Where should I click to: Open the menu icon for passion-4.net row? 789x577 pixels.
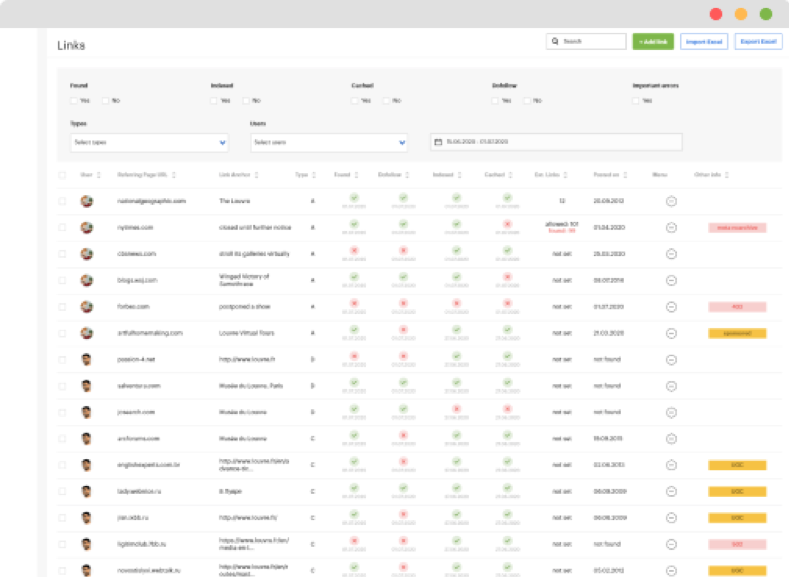click(671, 360)
